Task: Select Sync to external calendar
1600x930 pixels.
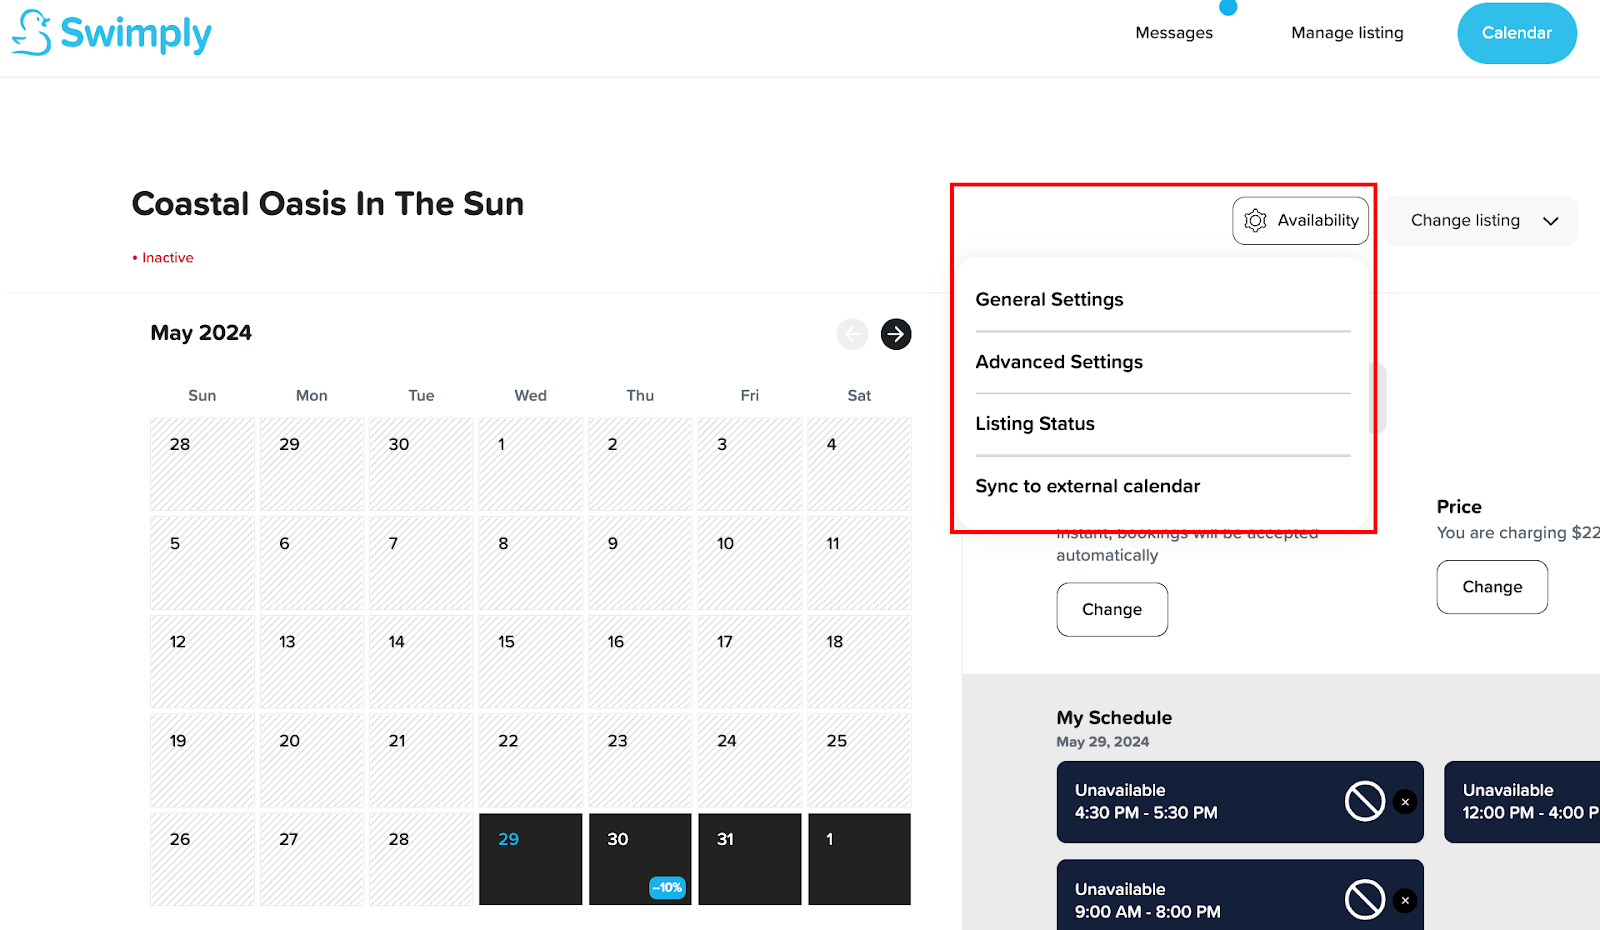Action: 1087,487
